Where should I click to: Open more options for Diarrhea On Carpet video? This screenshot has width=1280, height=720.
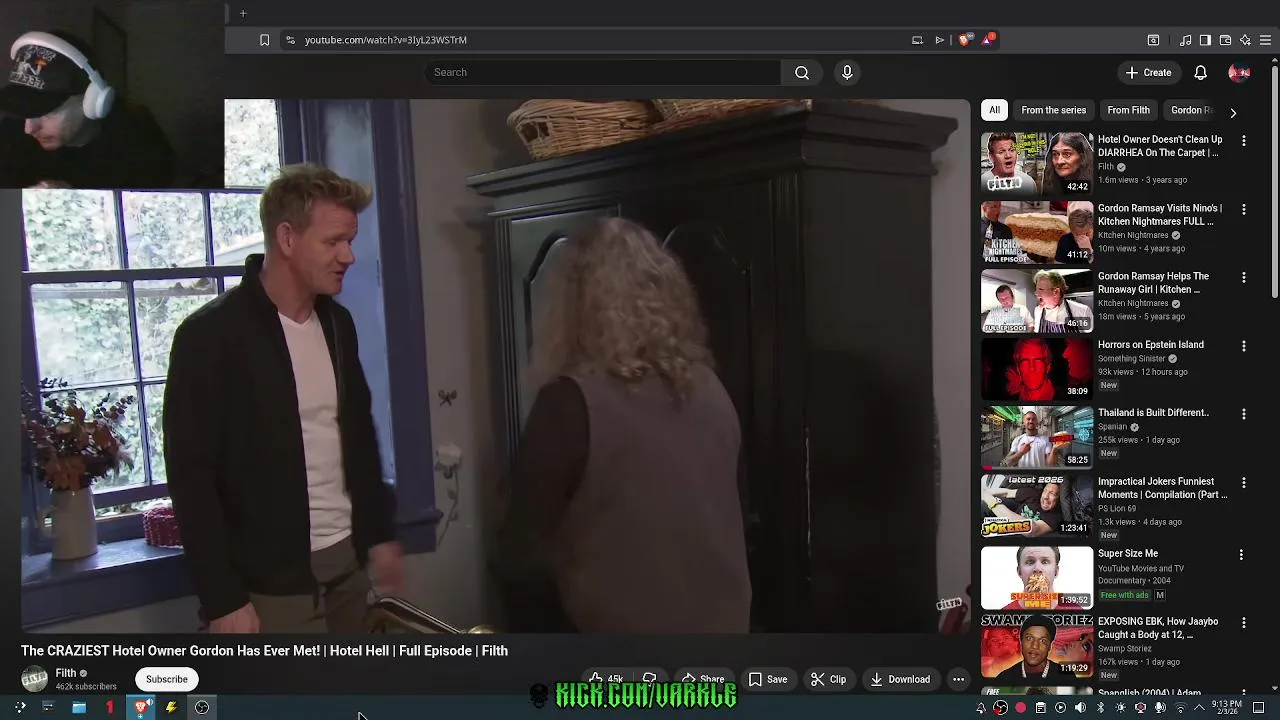(x=1244, y=141)
